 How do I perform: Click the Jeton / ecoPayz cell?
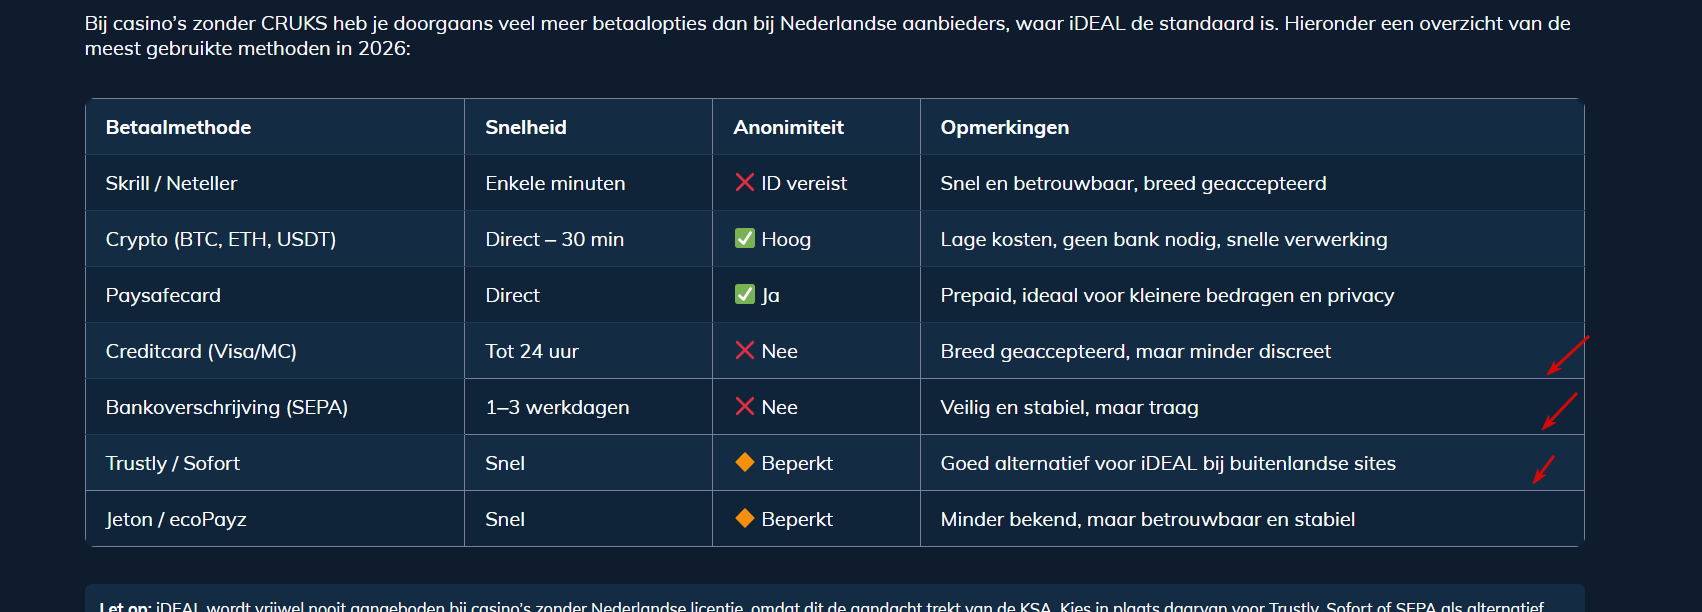point(176,519)
